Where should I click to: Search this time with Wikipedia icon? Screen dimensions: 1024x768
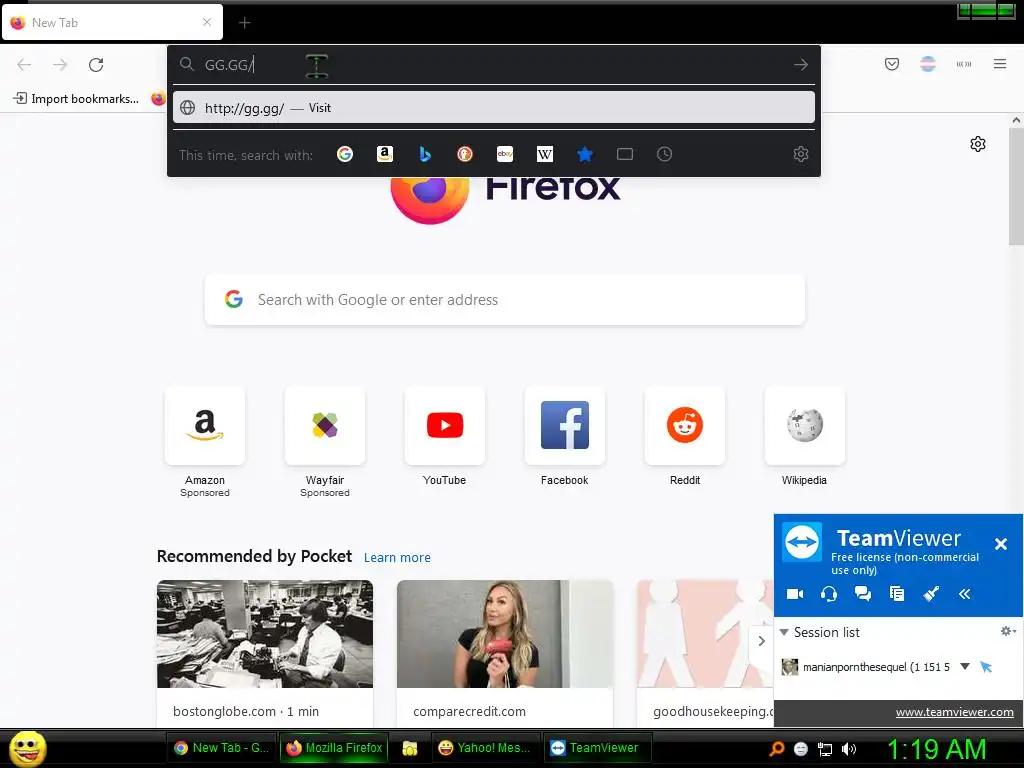pyautogui.click(x=545, y=154)
